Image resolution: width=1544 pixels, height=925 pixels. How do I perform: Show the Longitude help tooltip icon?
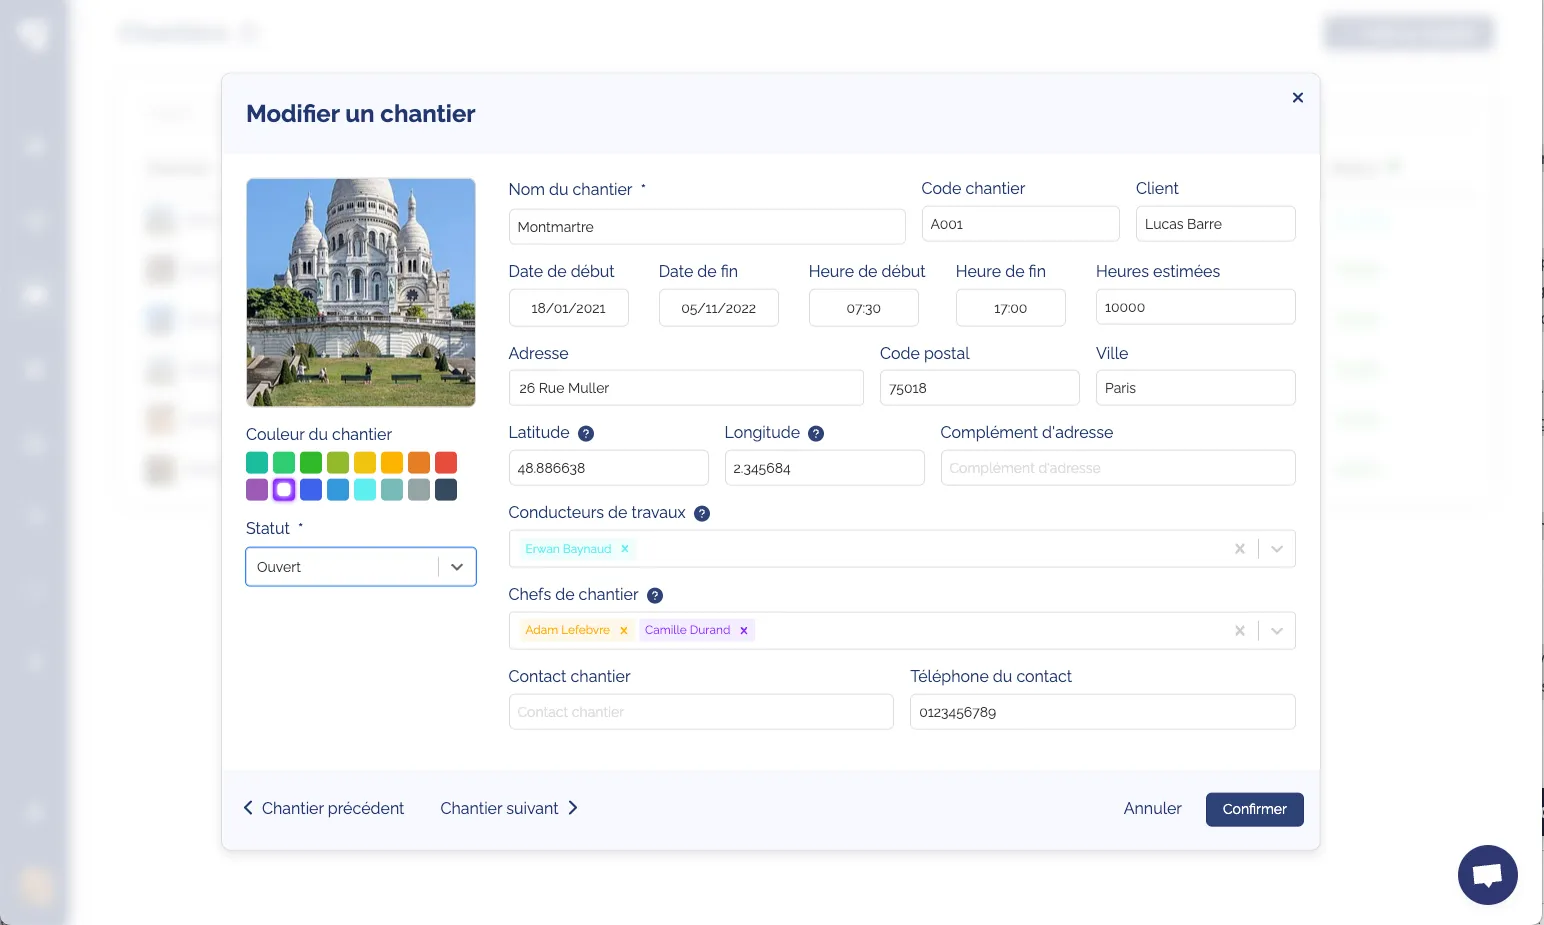coord(816,433)
